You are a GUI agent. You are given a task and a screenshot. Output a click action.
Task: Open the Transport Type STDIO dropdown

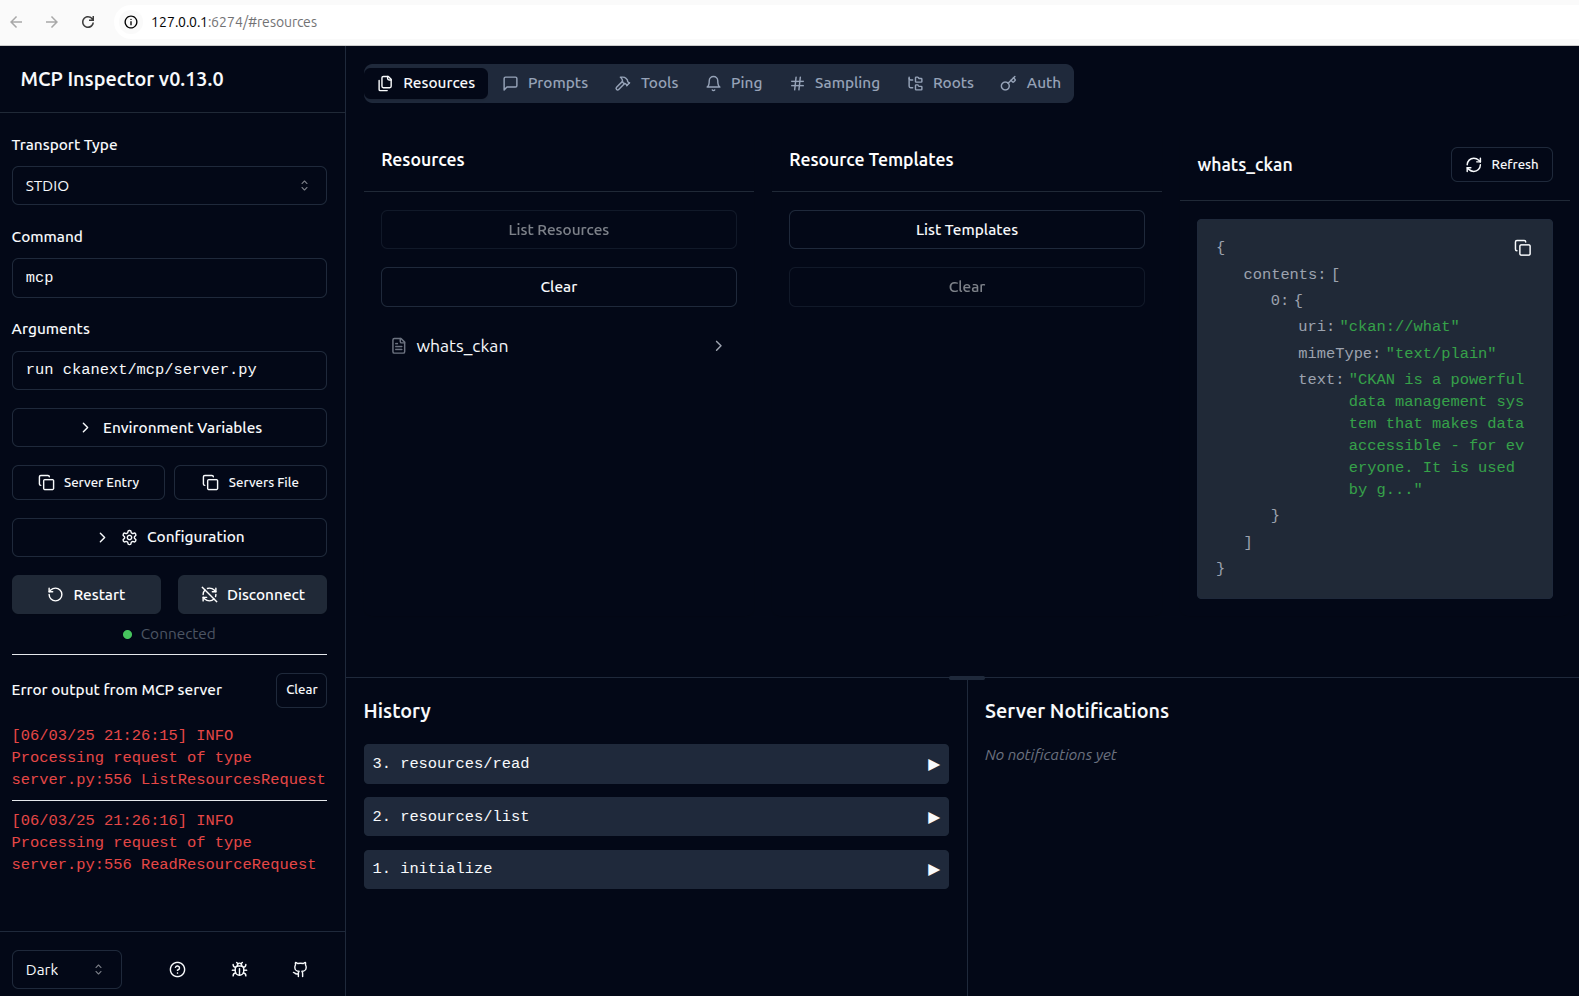pos(169,186)
